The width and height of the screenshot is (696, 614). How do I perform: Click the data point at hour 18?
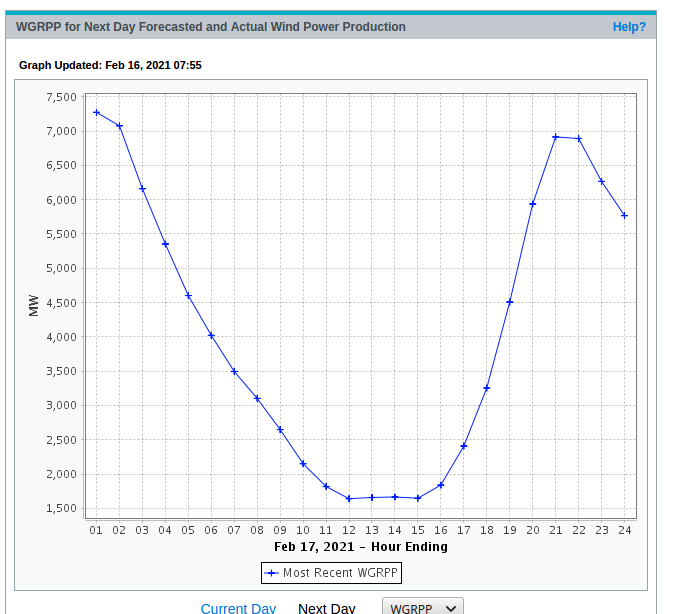click(487, 388)
